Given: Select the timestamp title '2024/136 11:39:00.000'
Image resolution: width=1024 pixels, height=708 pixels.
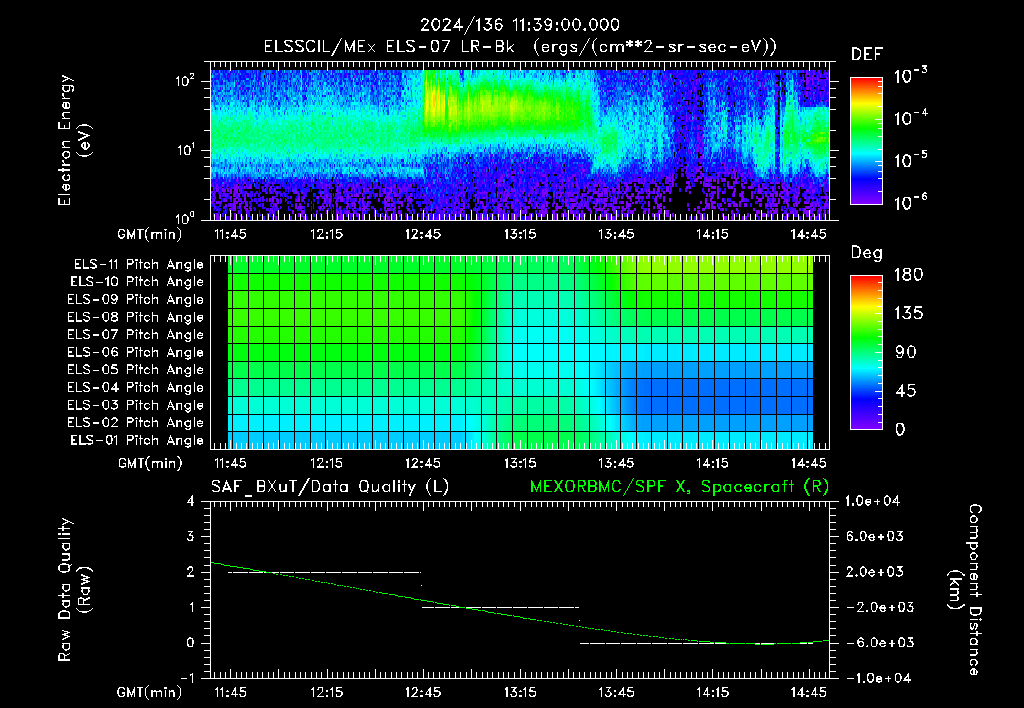Looking at the screenshot, I should point(520,25).
